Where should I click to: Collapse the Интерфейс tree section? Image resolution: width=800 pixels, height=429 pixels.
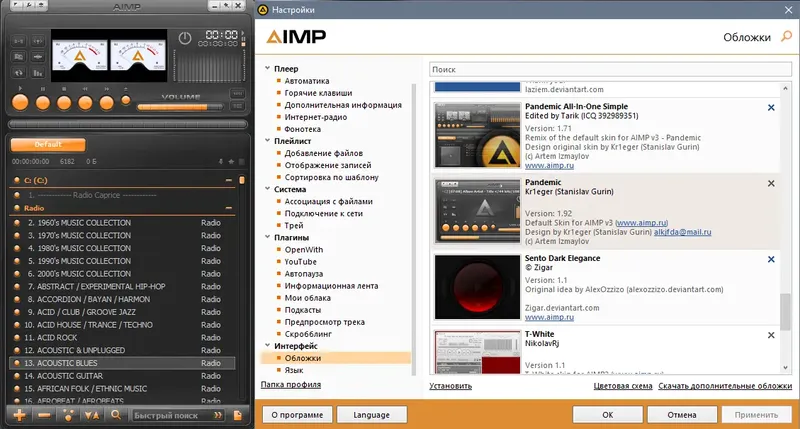[267, 345]
